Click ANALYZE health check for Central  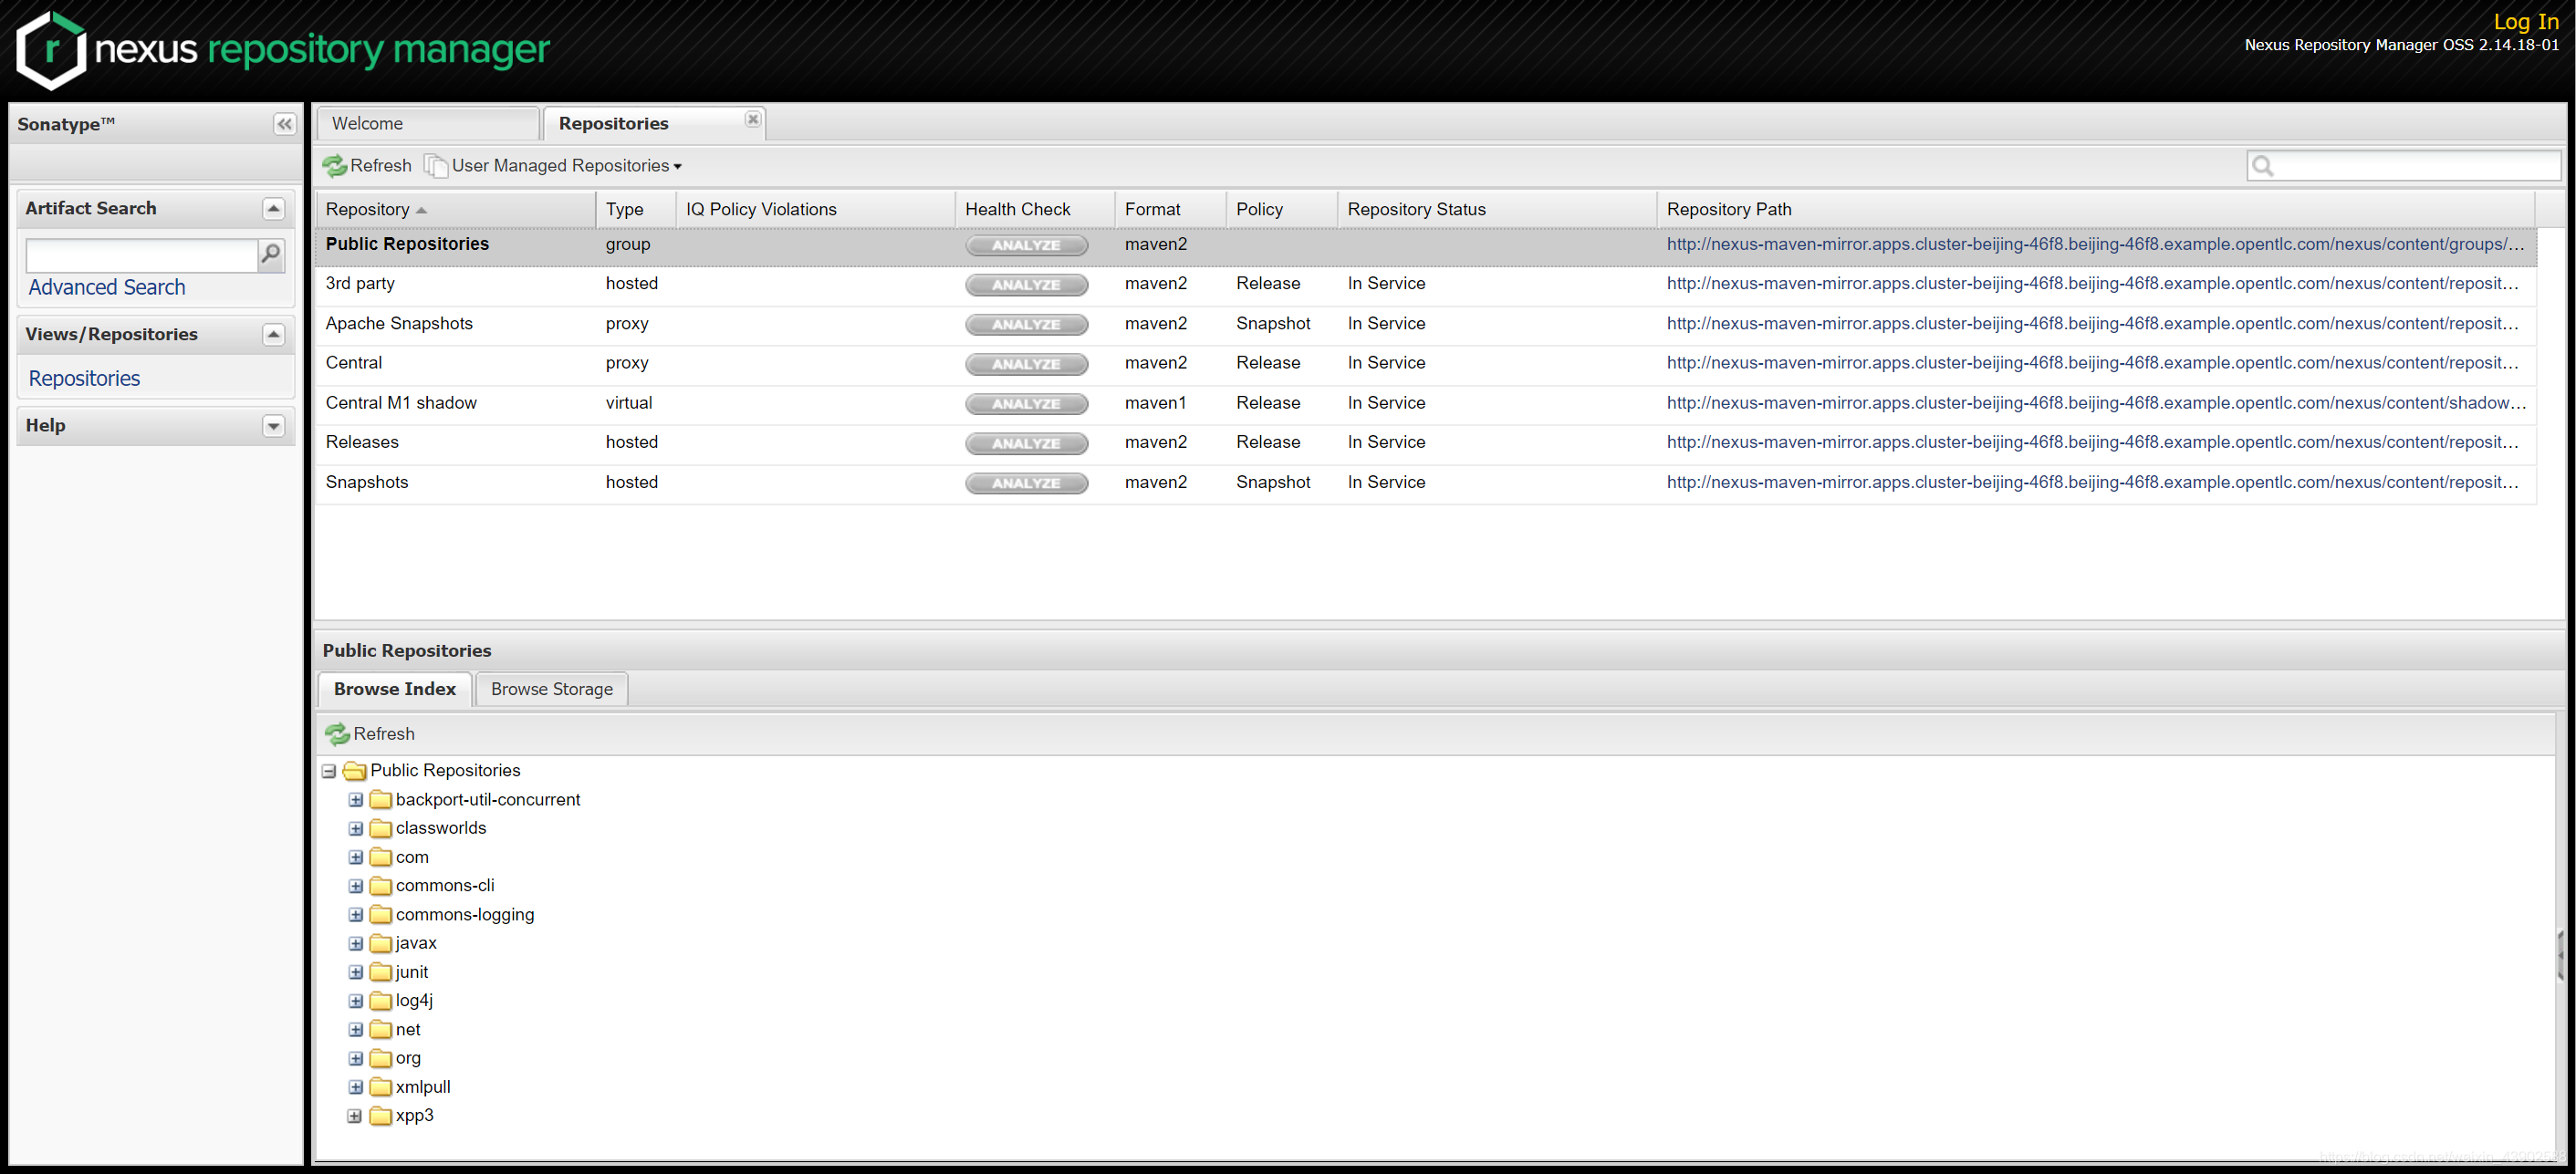pyautogui.click(x=1026, y=364)
